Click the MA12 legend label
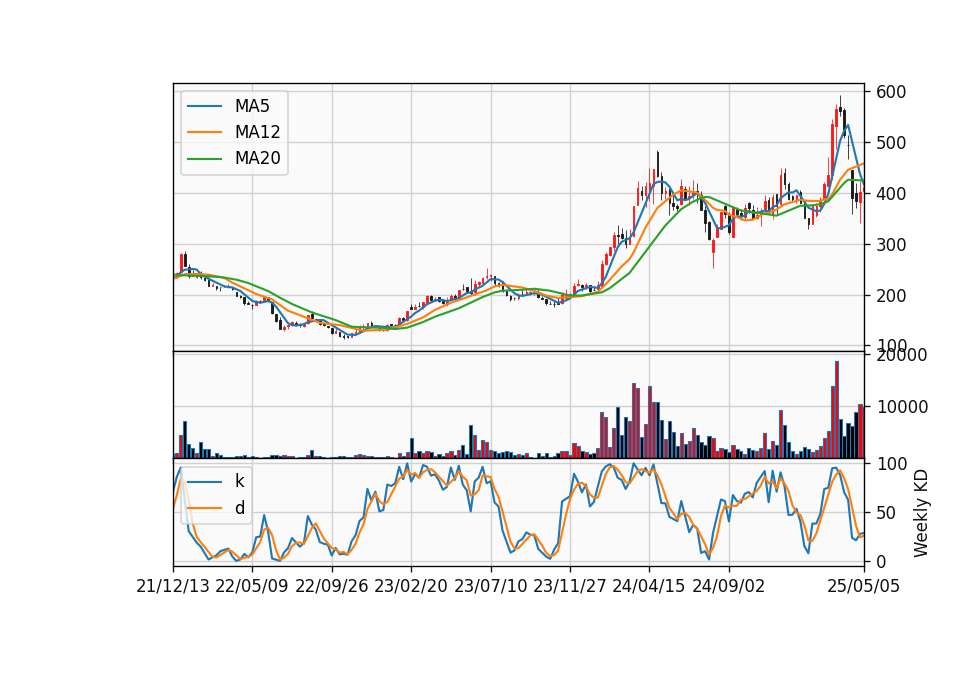This screenshot has width=960, height=690. 257,132
